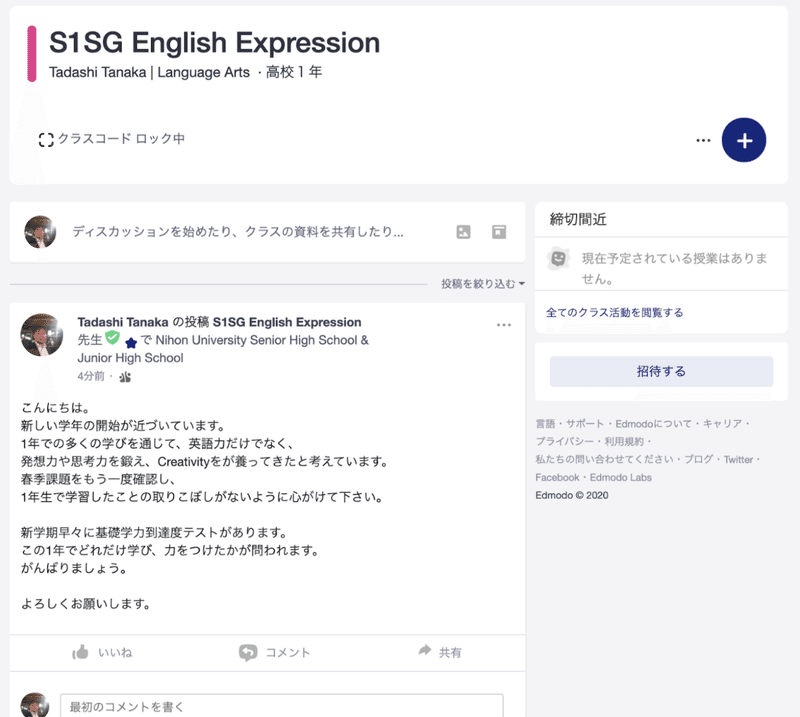
Task: Open the Edmodo Labs footer link
Action: tap(620, 478)
